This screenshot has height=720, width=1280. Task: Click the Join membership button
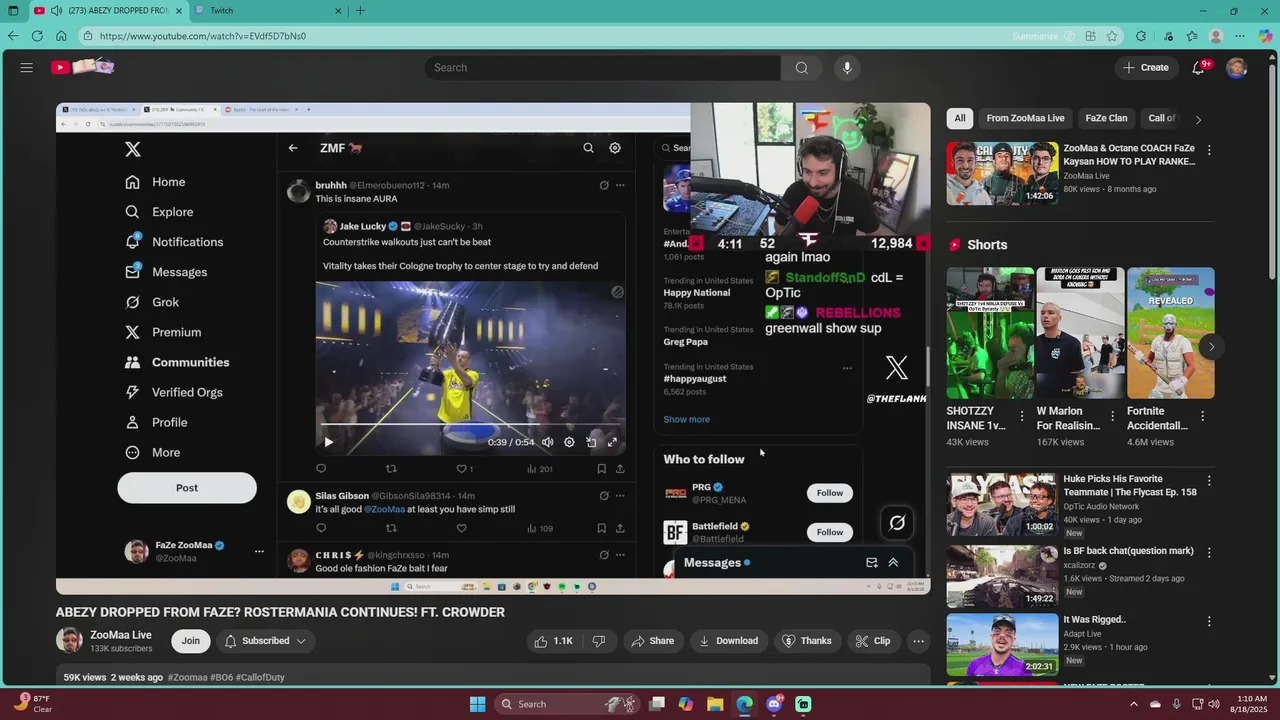tap(190, 641)
